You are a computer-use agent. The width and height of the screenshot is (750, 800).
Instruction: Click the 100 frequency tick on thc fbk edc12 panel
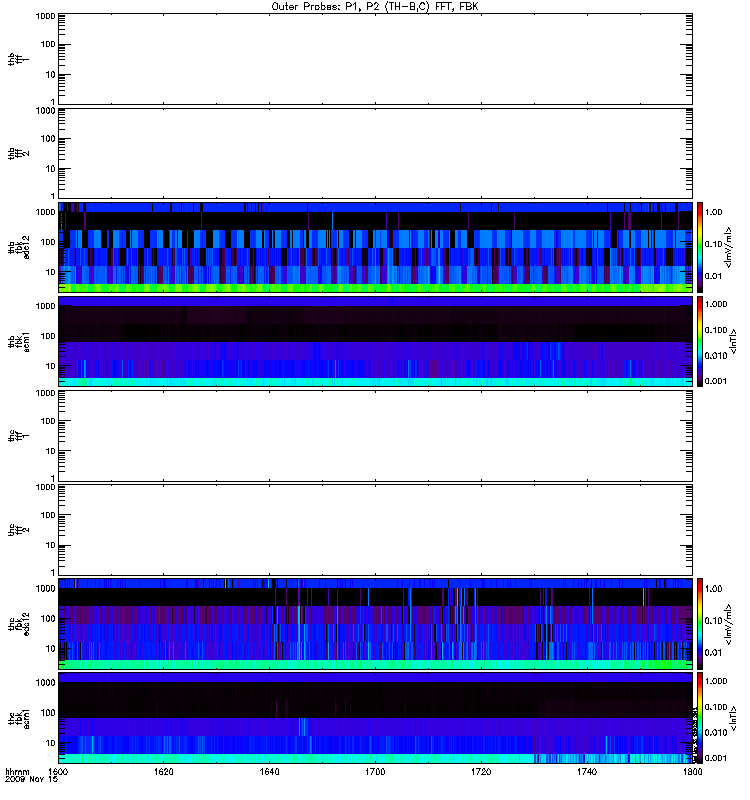coord(48,619)
